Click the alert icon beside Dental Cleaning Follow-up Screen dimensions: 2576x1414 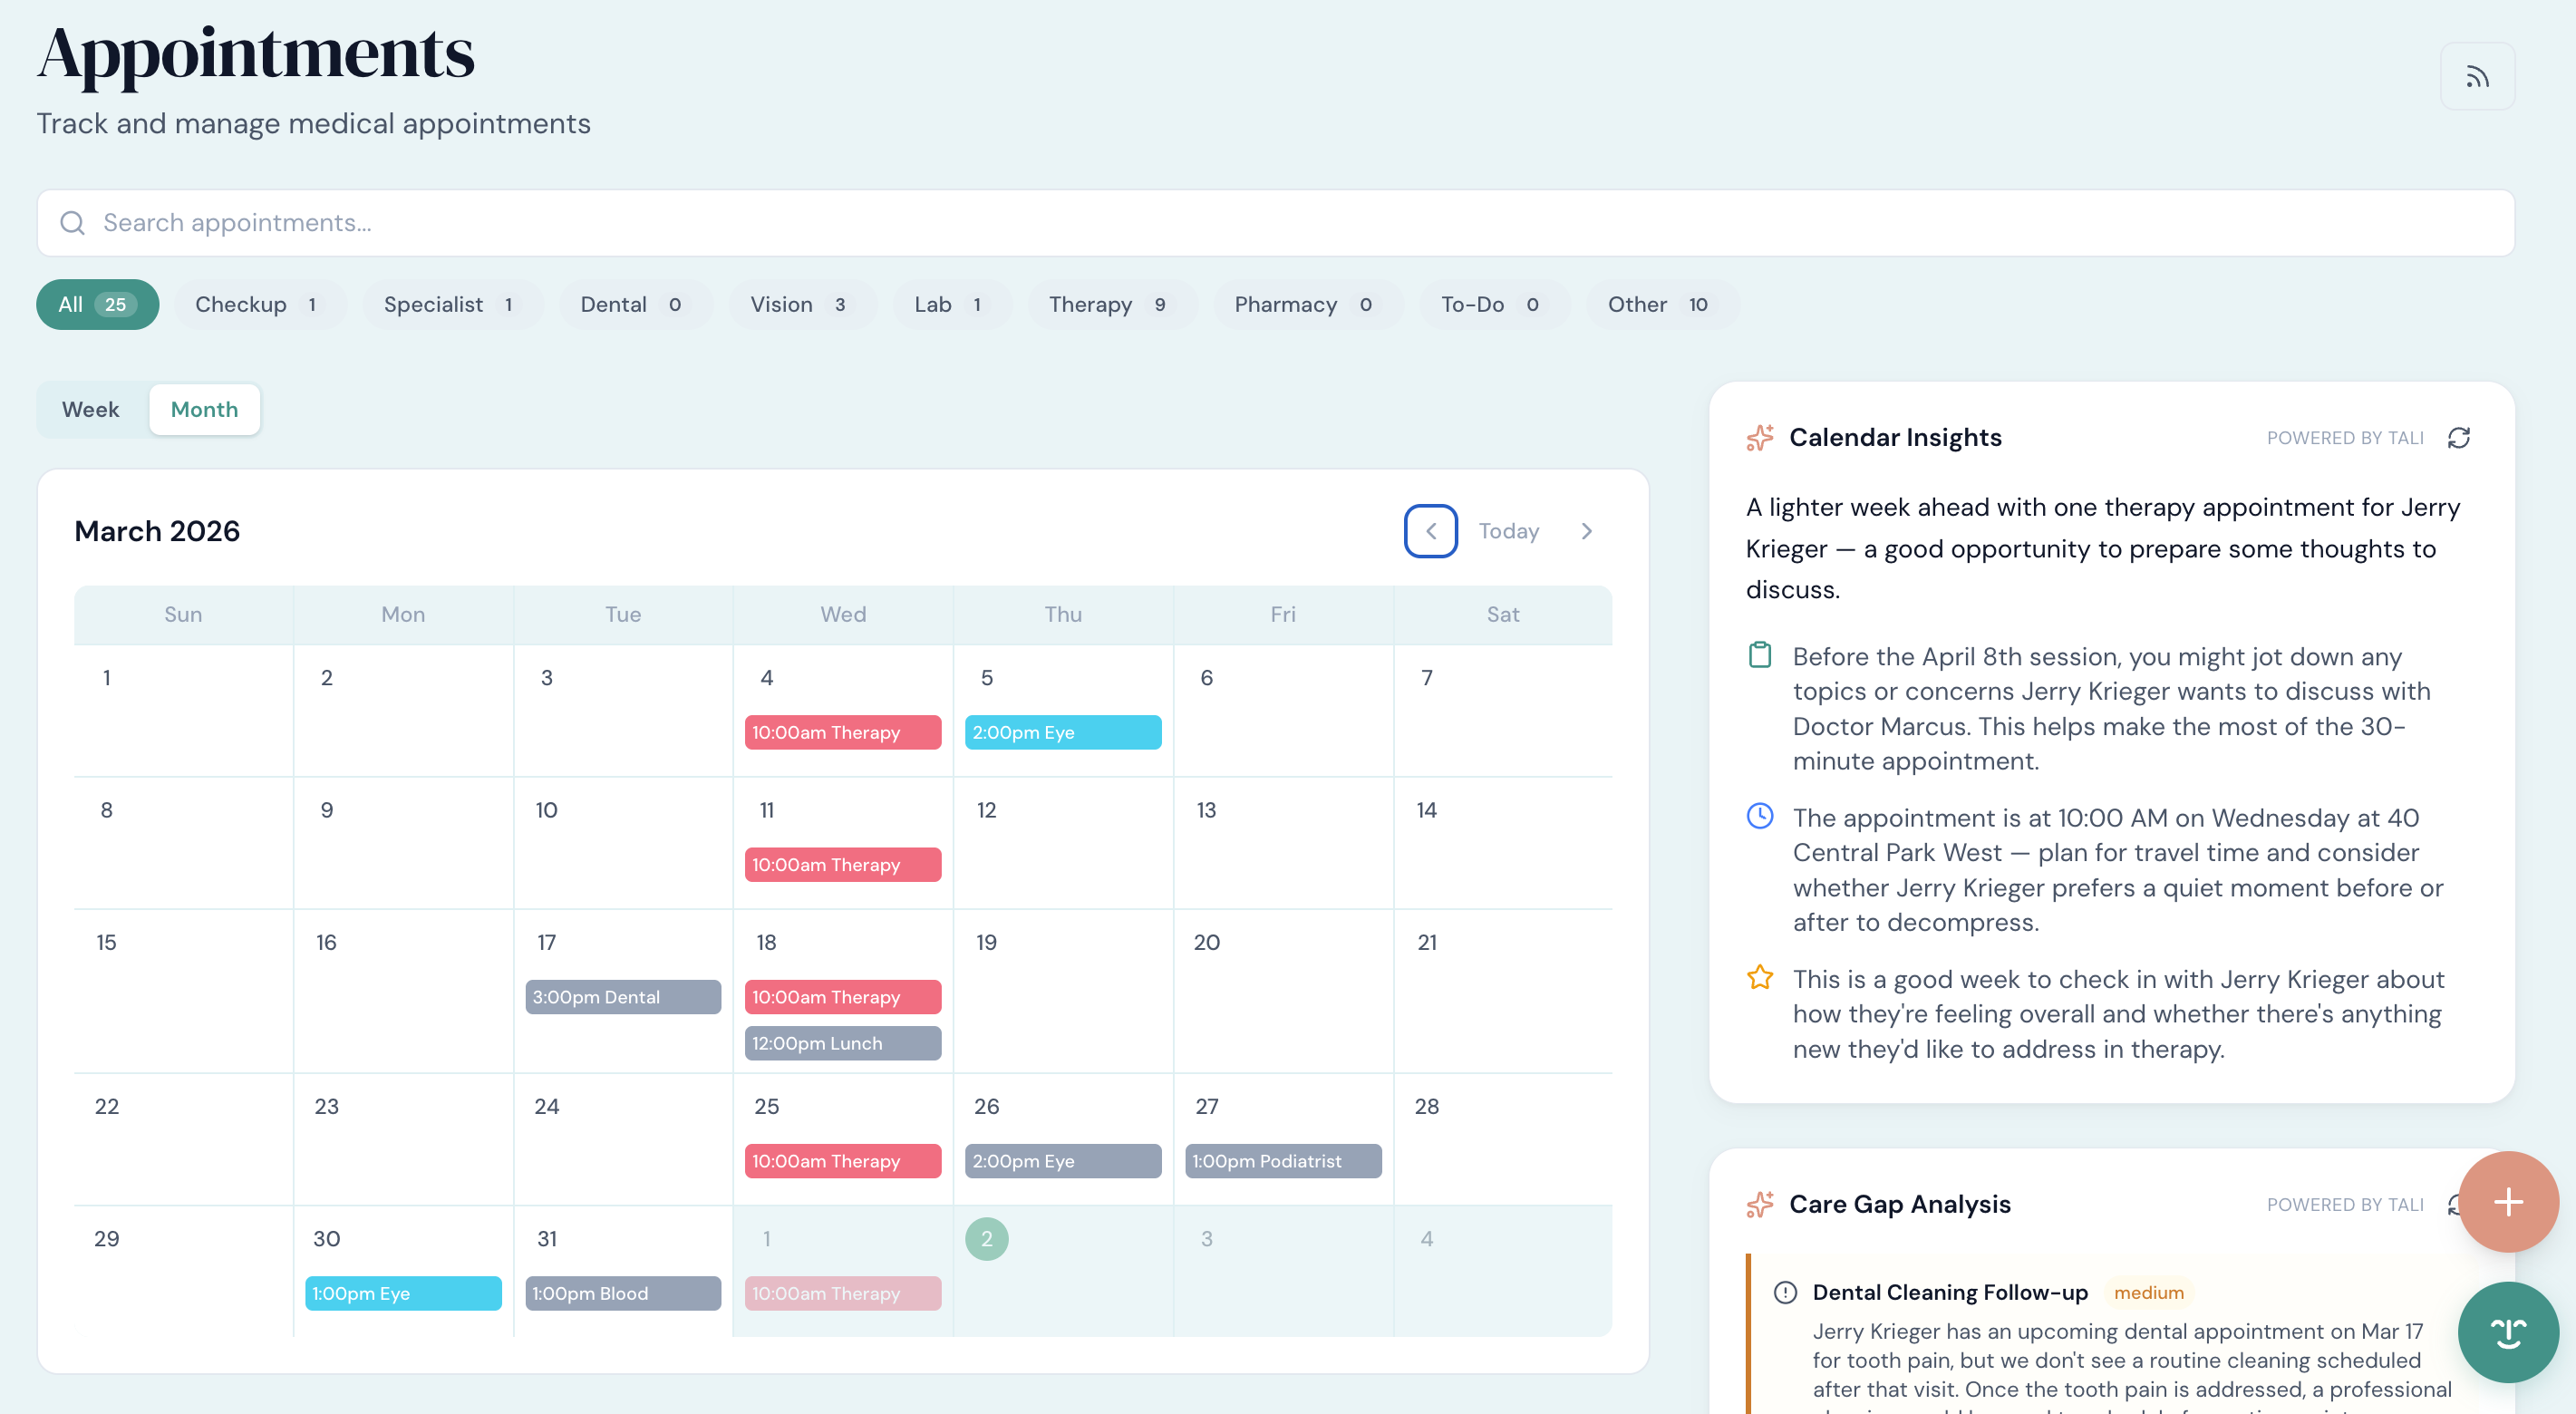click(1785, 1292)
